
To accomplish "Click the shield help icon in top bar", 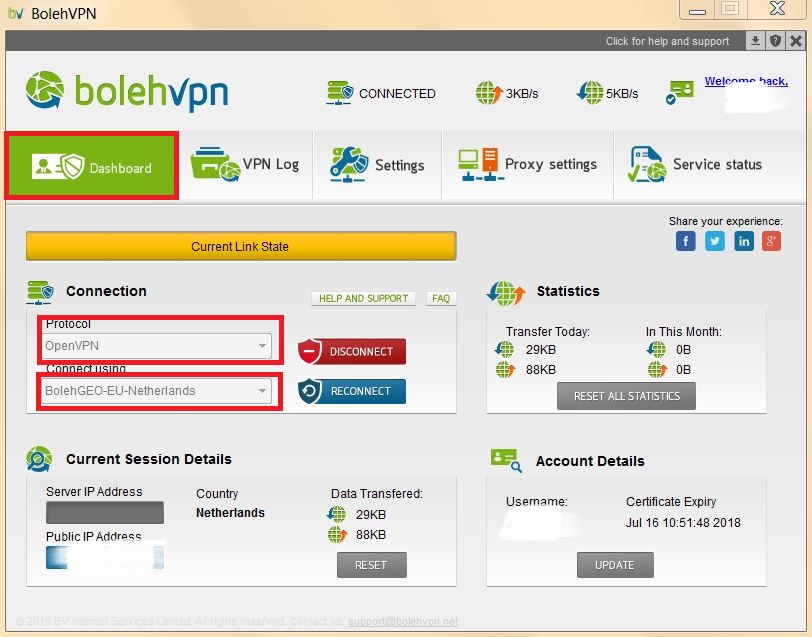I will 775,40.
